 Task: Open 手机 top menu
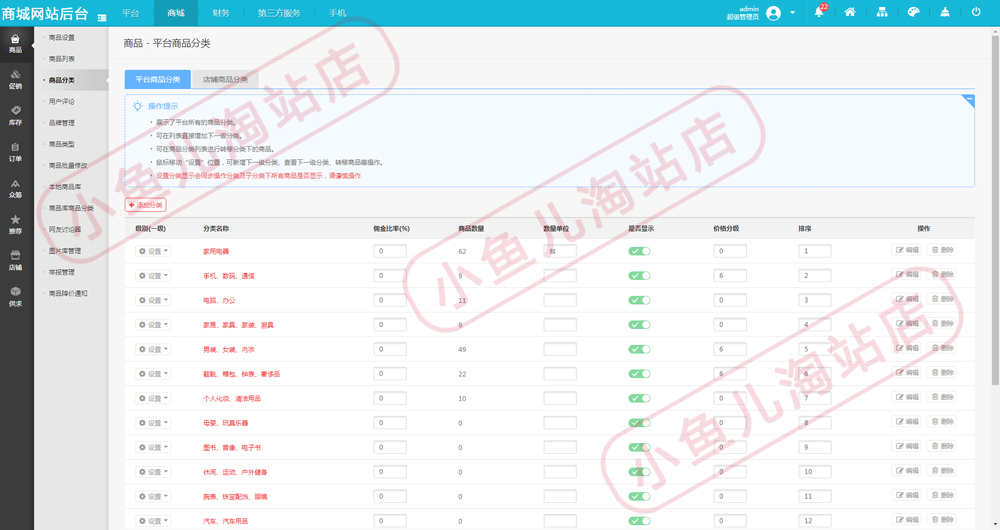(337, 13)
